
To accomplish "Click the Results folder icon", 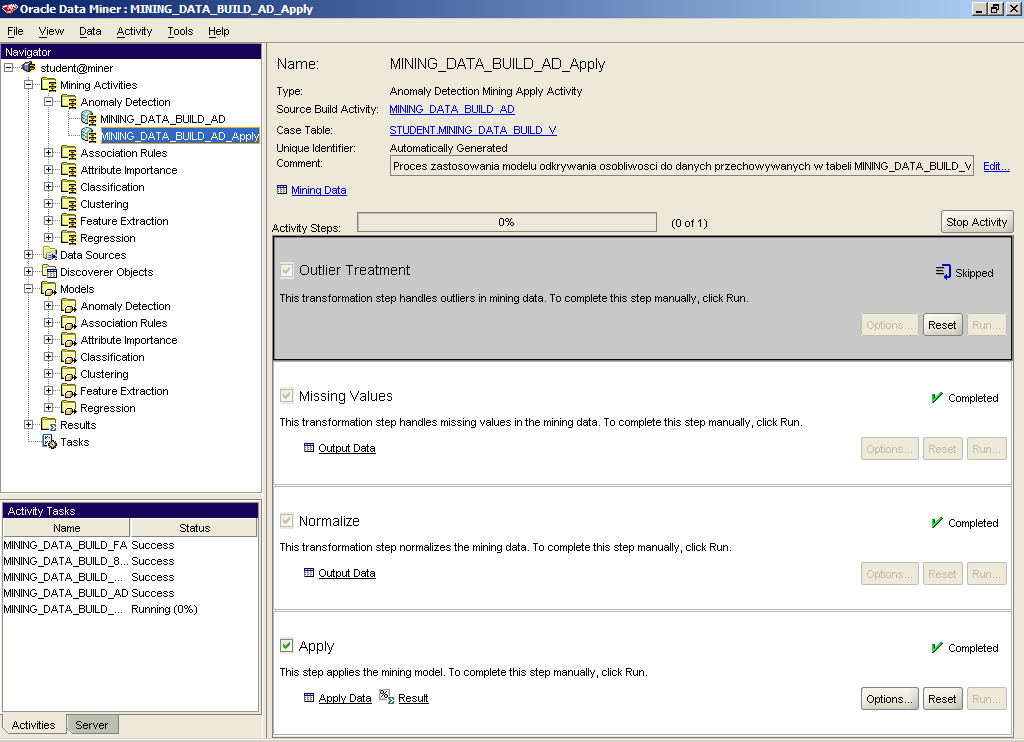I will point(49,425).
